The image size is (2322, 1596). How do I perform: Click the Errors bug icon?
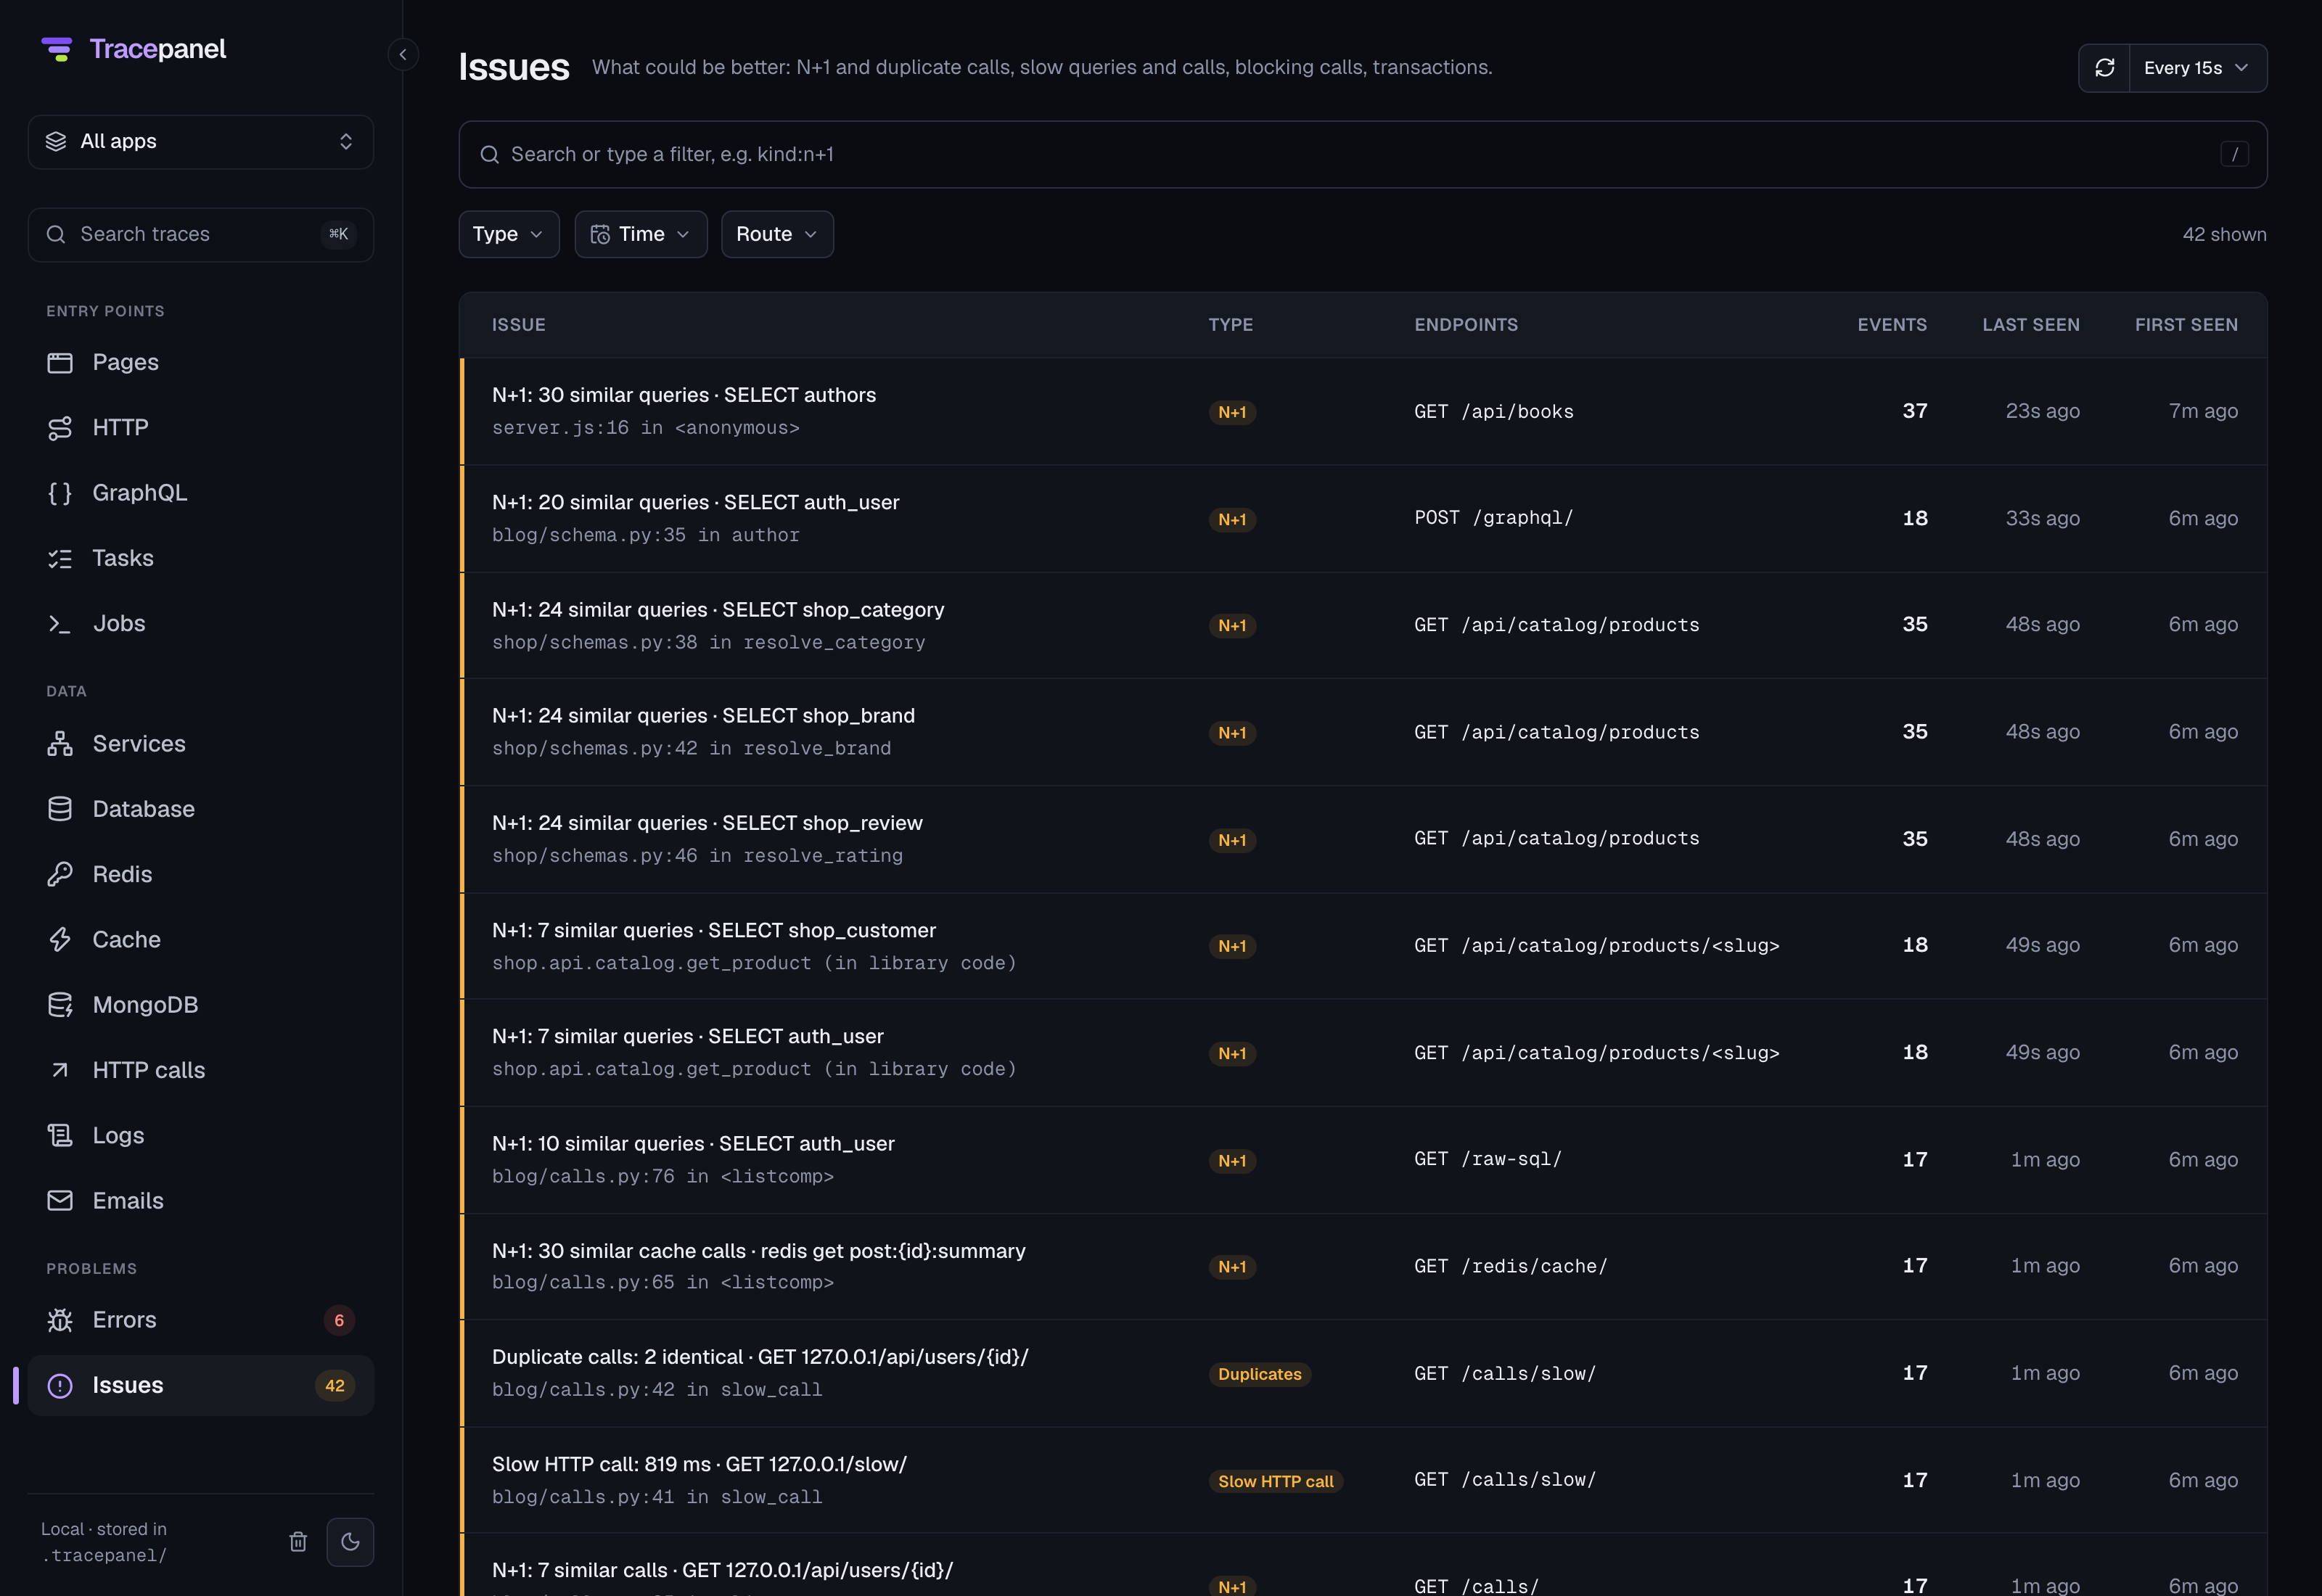60,1320
